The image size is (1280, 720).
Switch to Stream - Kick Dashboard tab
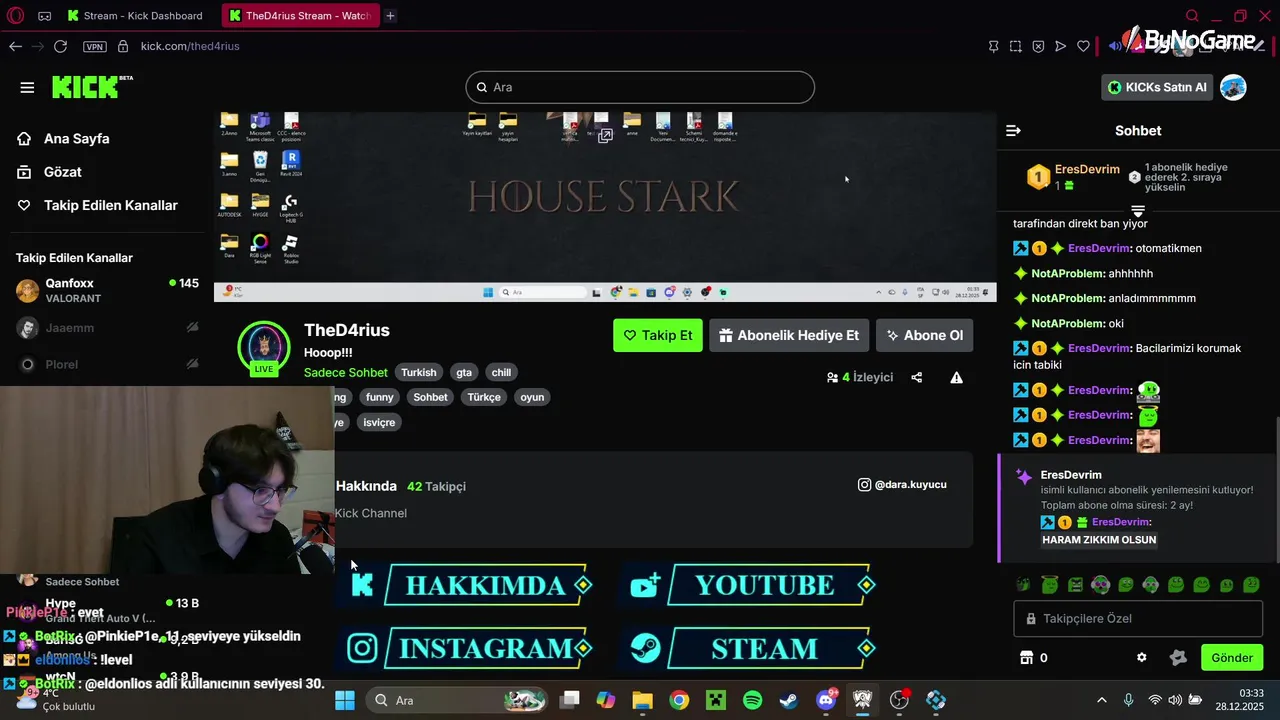[x=135, y=15]
